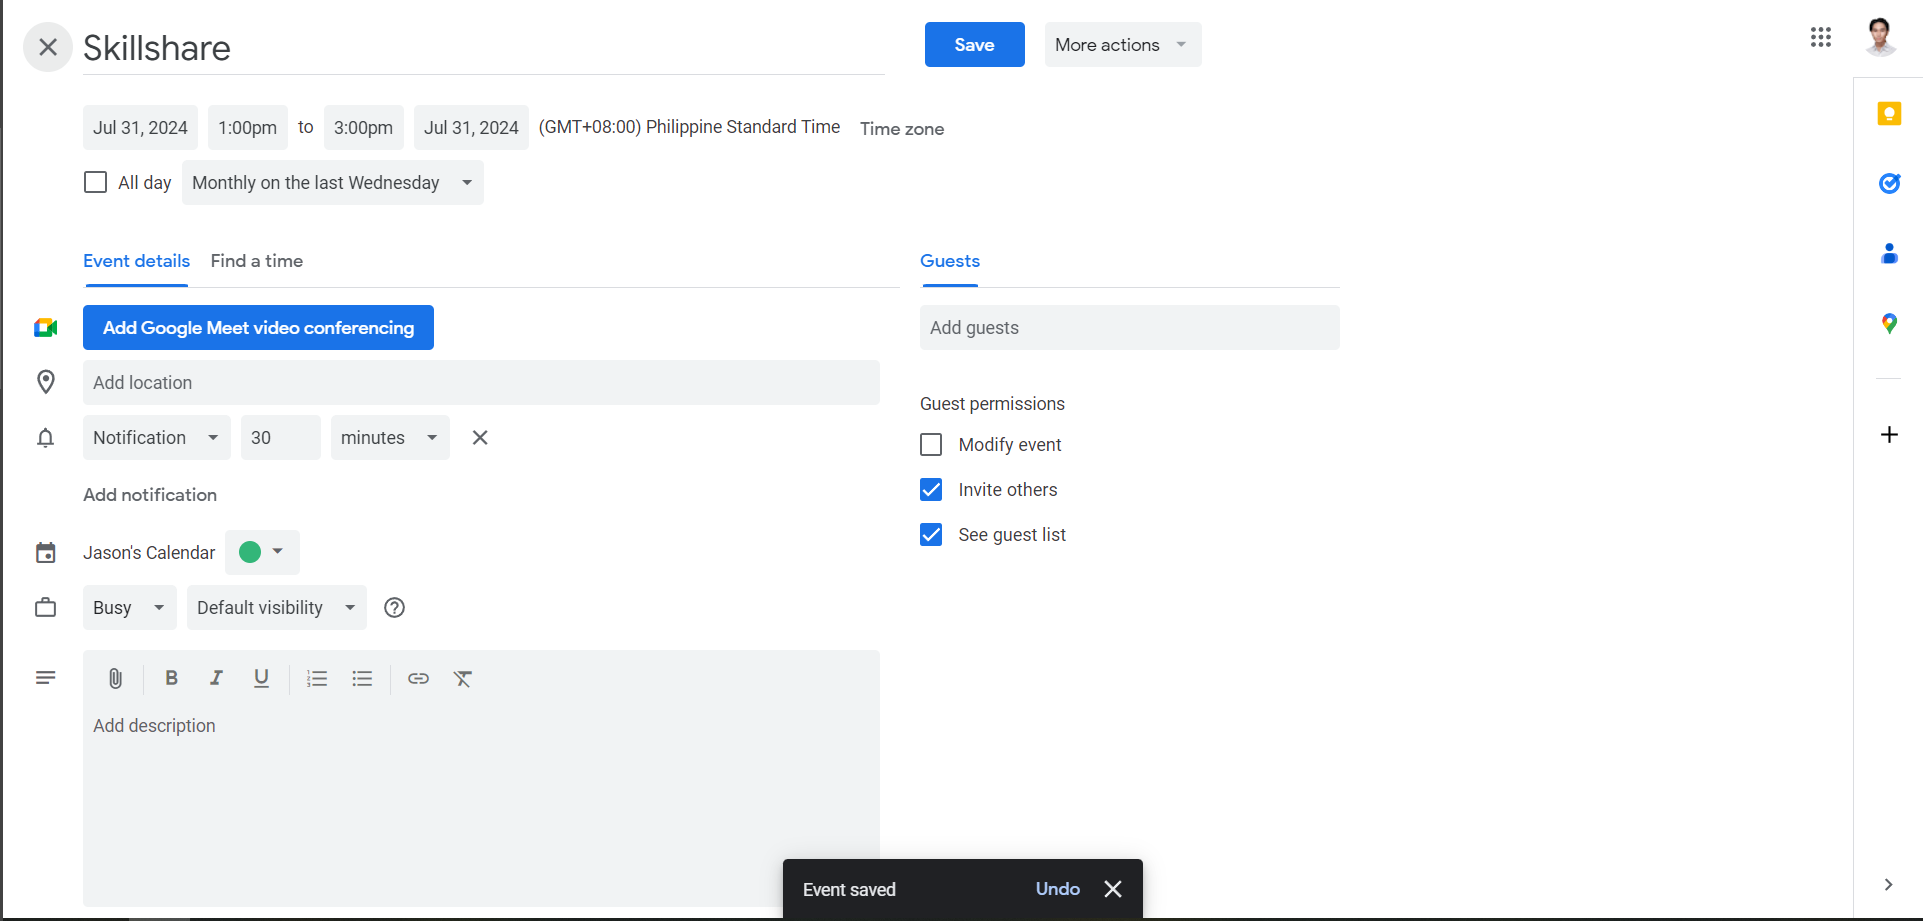Open the 1:00pm start time picker
This screenshot has width=1923, height=921.
coord(248,128)
